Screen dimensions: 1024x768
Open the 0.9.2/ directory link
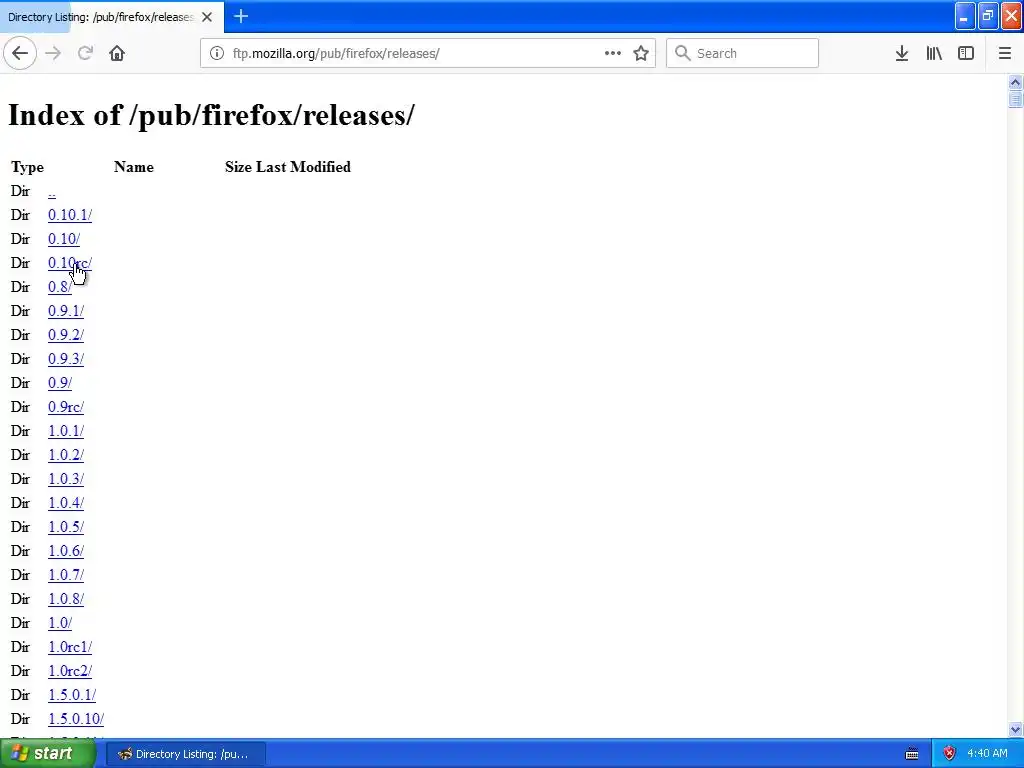pos(66,335)
